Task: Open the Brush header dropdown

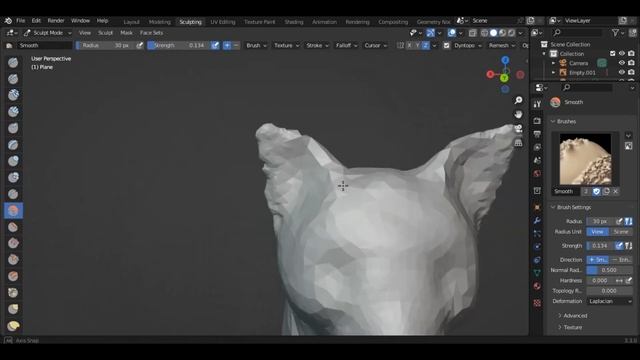Action: (256, 46)
